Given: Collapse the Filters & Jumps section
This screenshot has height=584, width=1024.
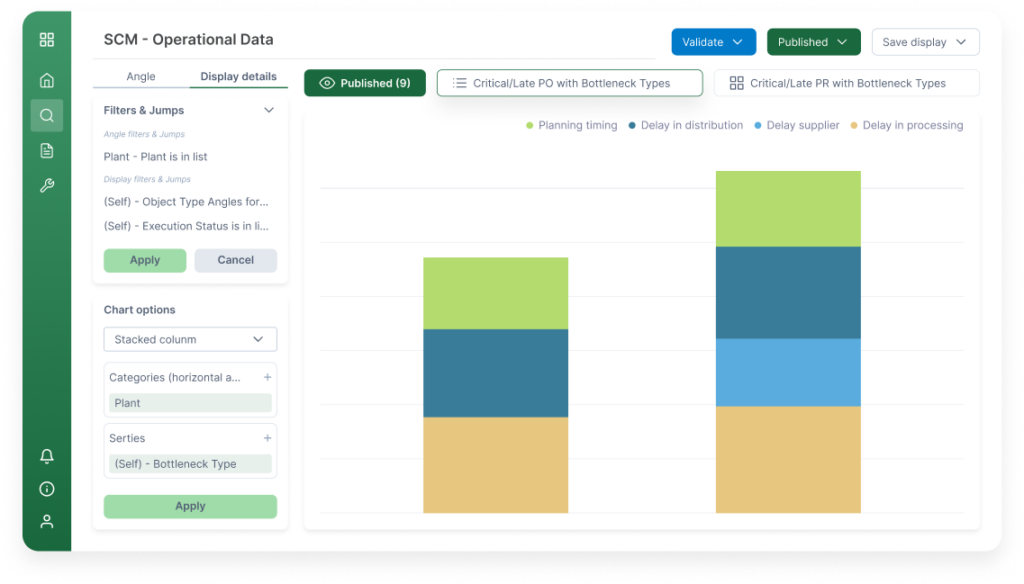Looking at the screenshot, I should tap(268, 110).
